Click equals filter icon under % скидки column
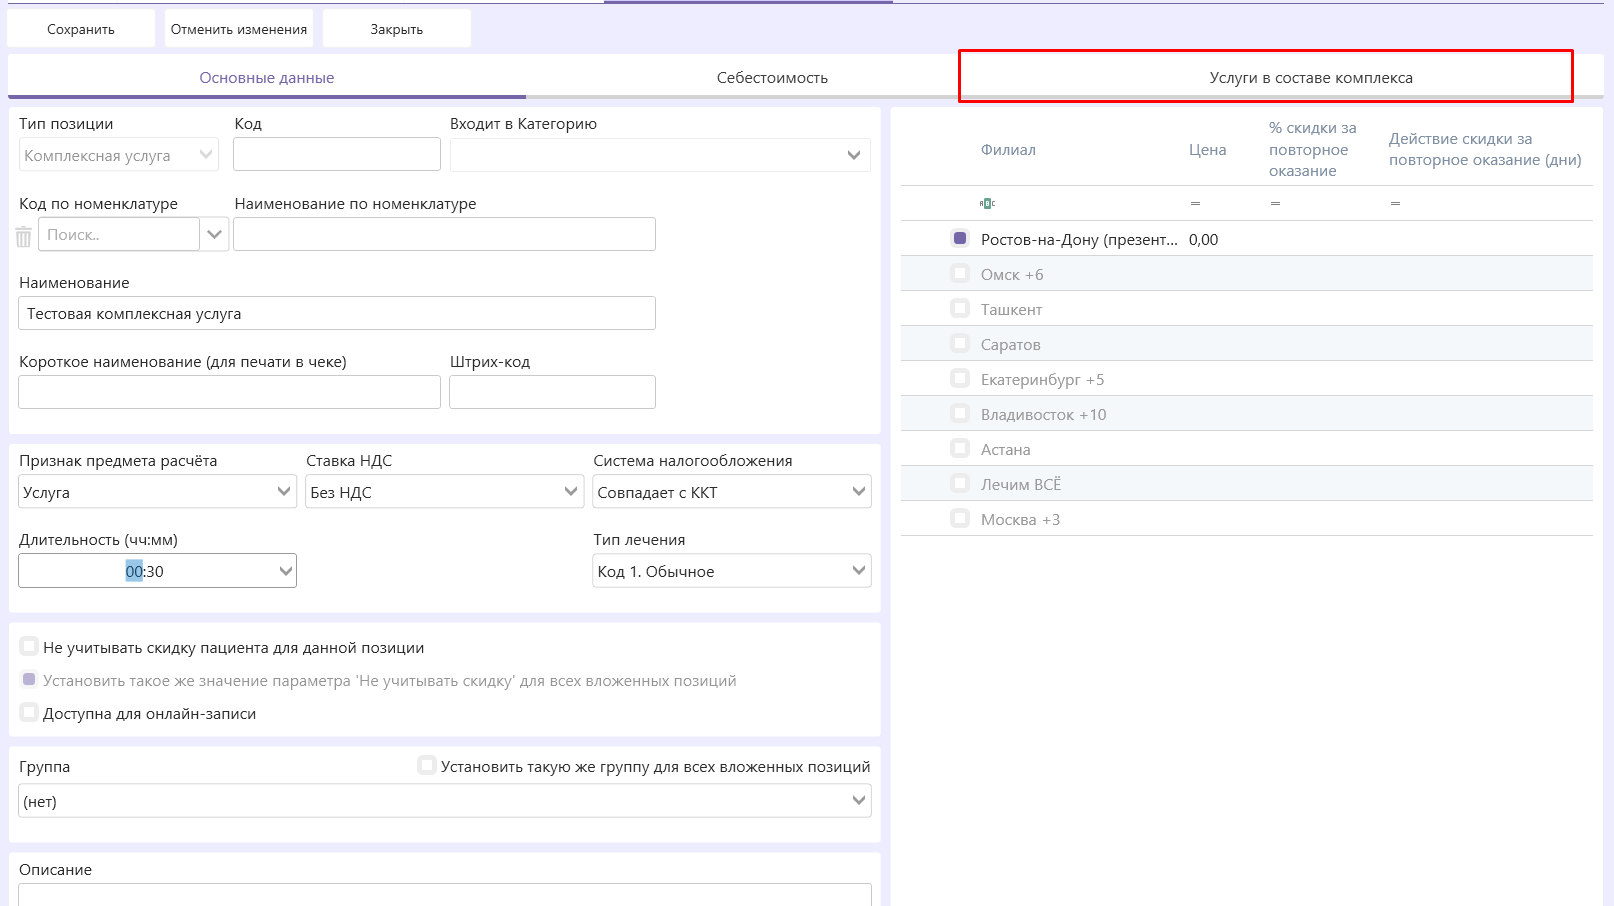This screenshot has height=906, width=1614. coord(1275,203)
